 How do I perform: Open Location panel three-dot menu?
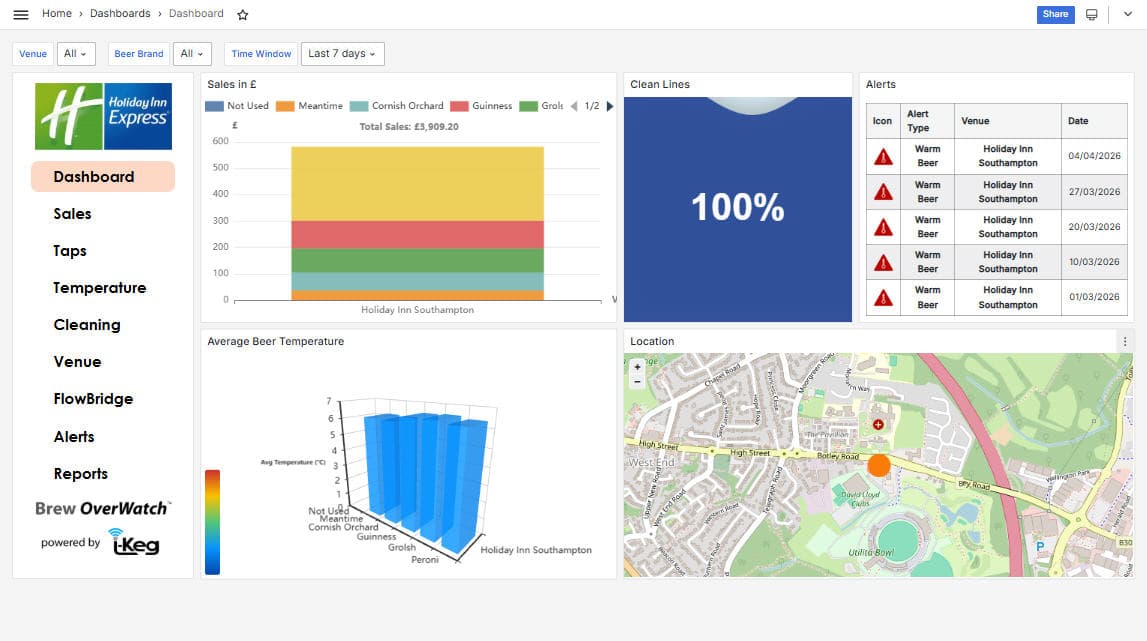pos(1125,342)
